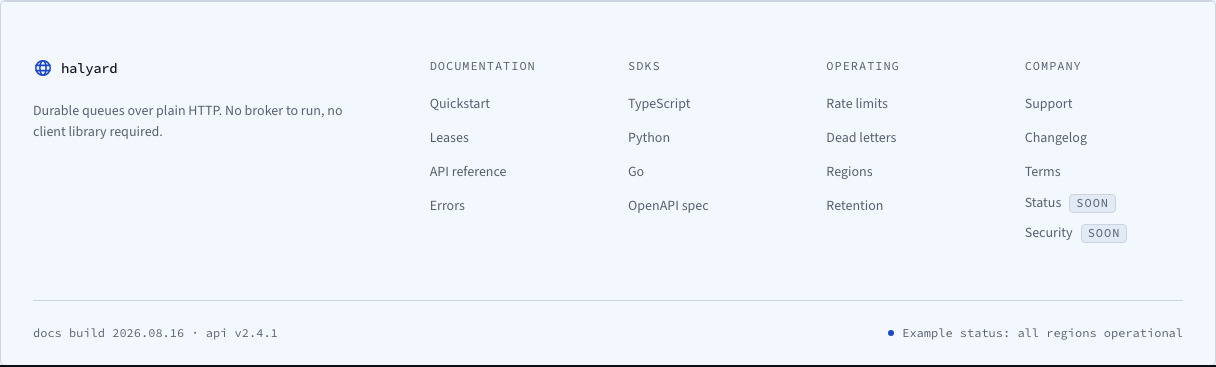Click the Status footer item
This screenshot has height=367, width=1216.
click(x=1043, y=203)
